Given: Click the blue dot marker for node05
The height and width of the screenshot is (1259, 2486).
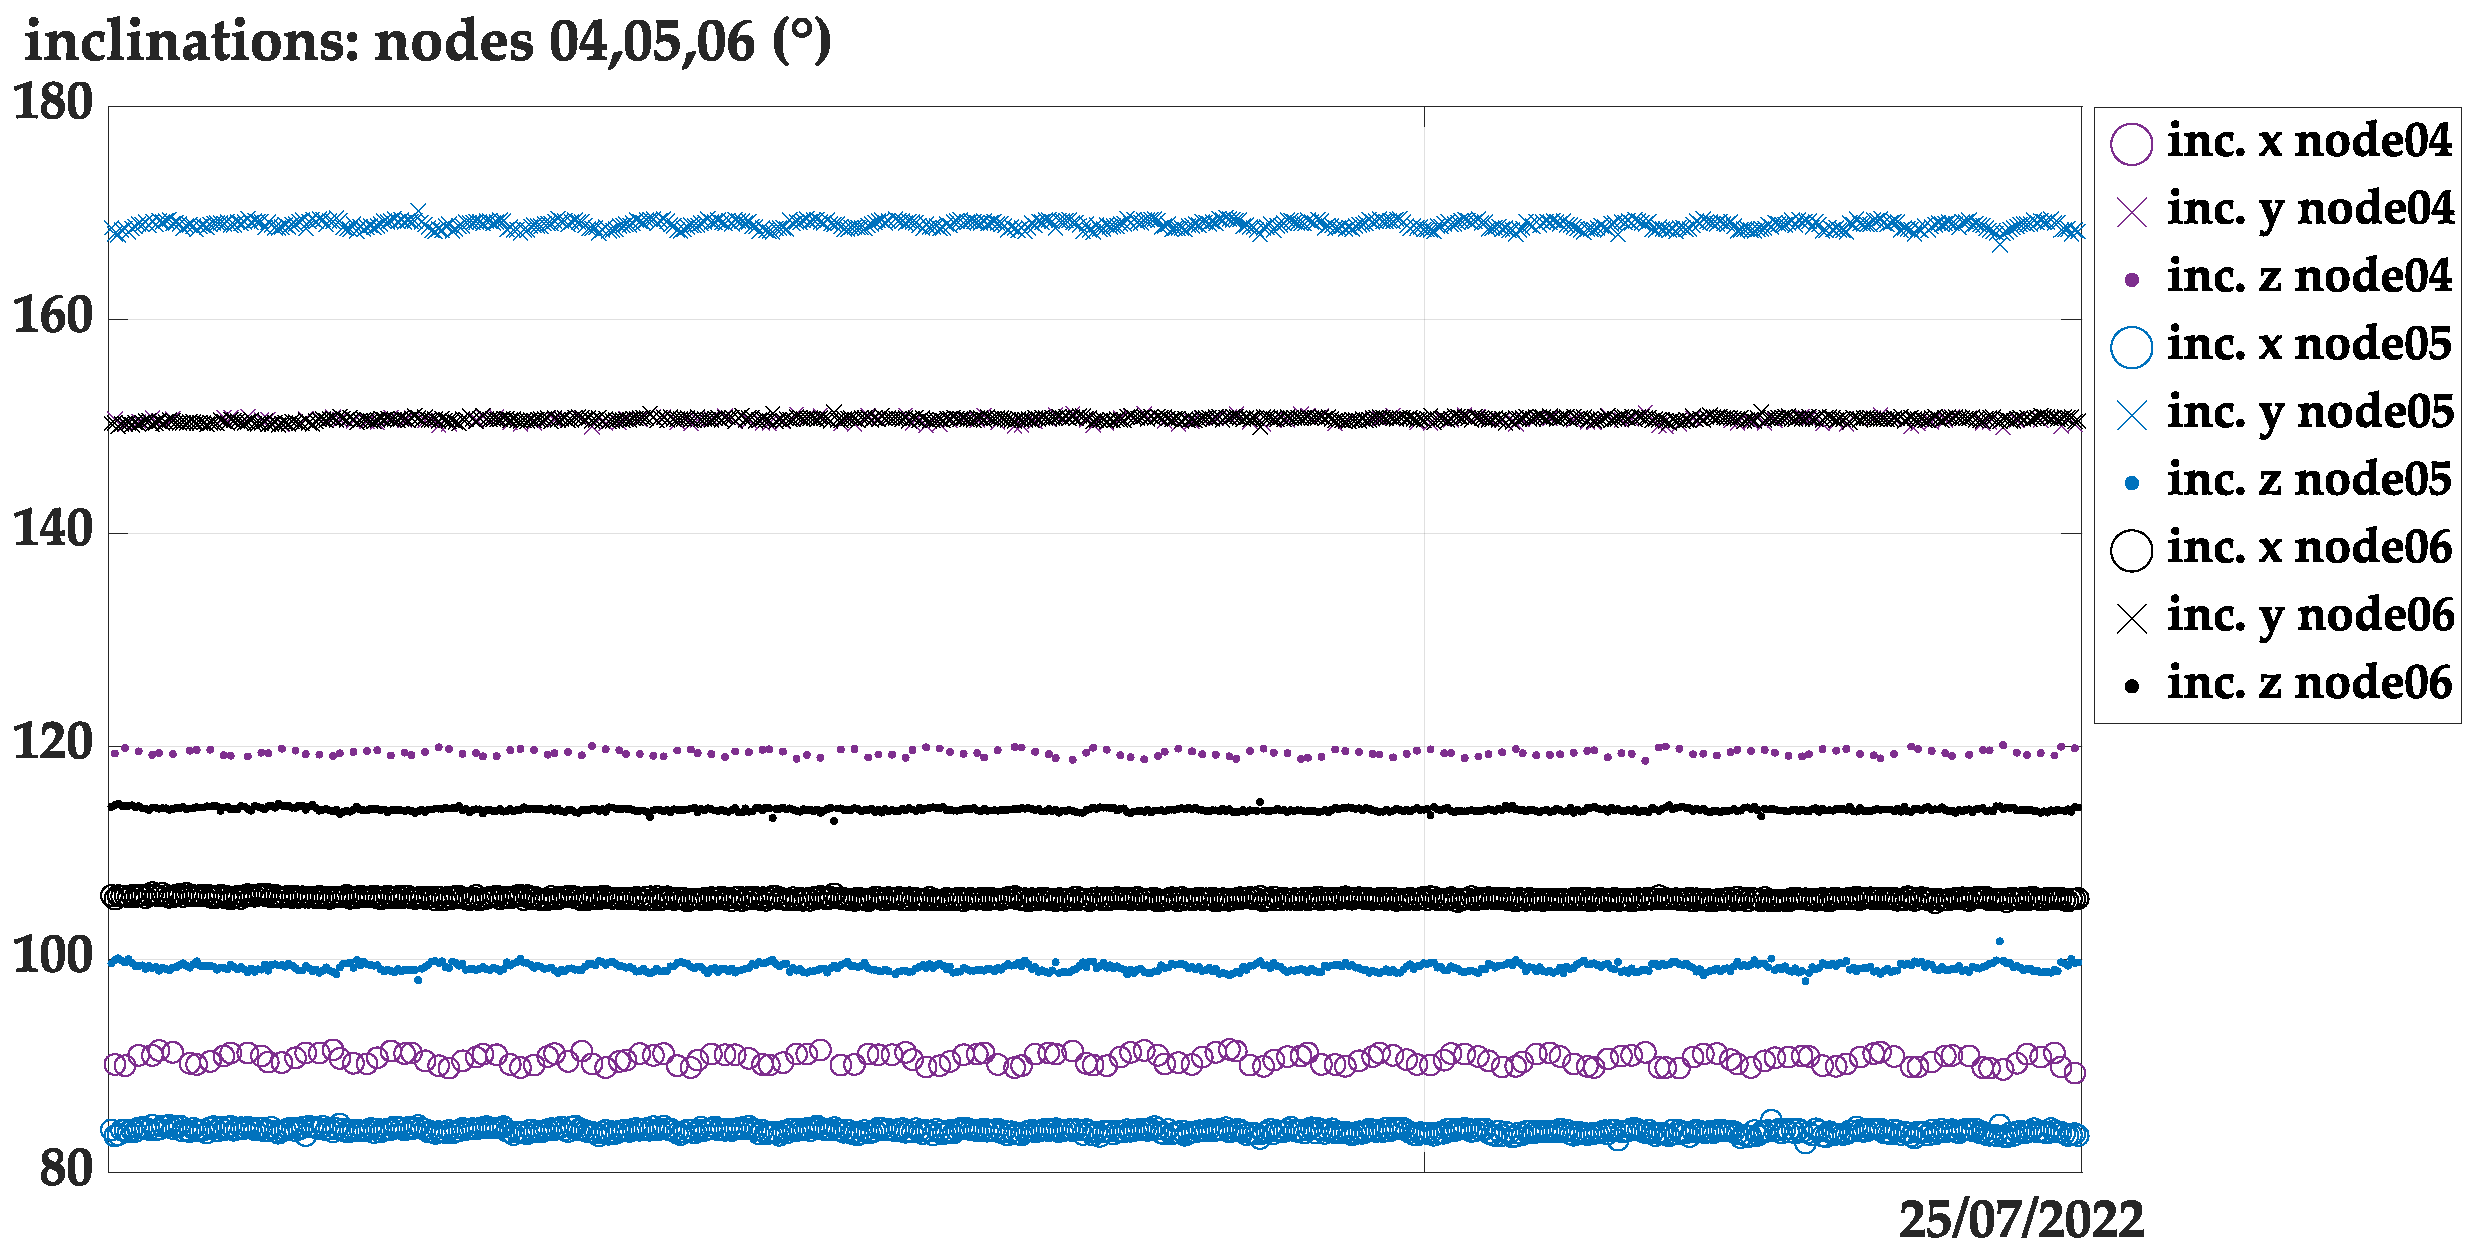Looking at the screenshot, I should point(2131,483).
